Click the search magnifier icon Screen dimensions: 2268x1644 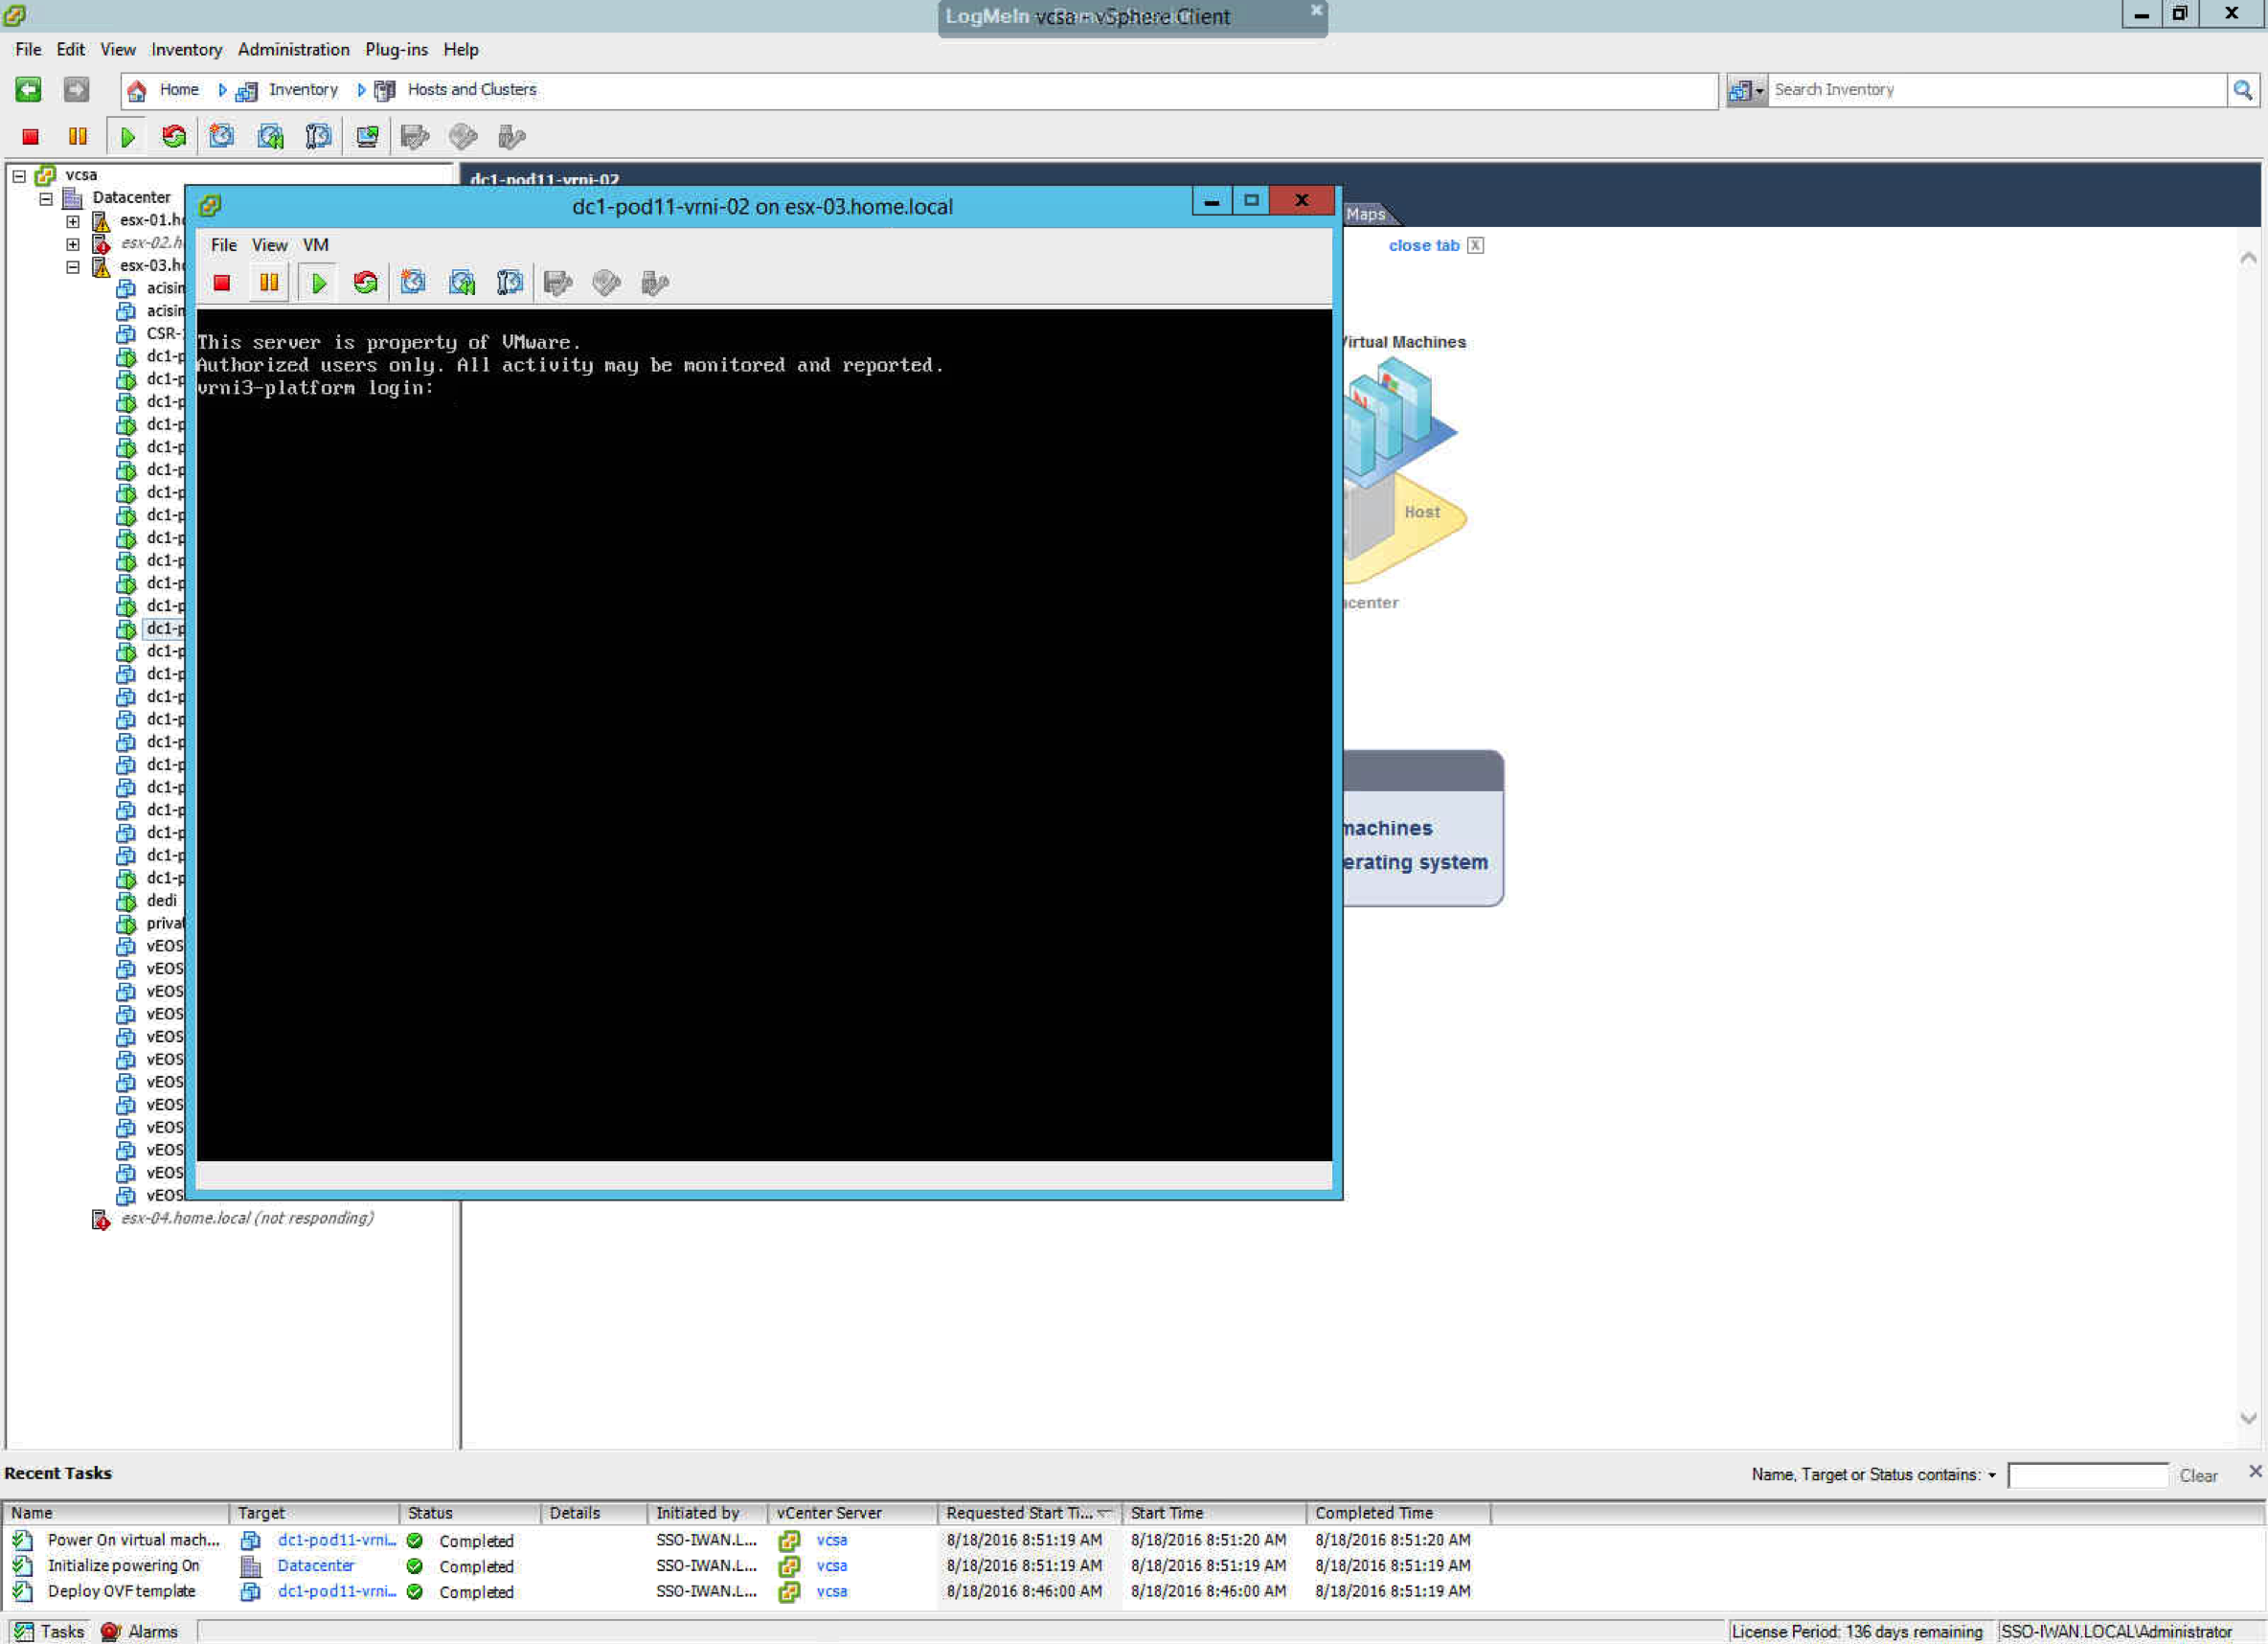pyautogui.click(x=2243, y=90)
